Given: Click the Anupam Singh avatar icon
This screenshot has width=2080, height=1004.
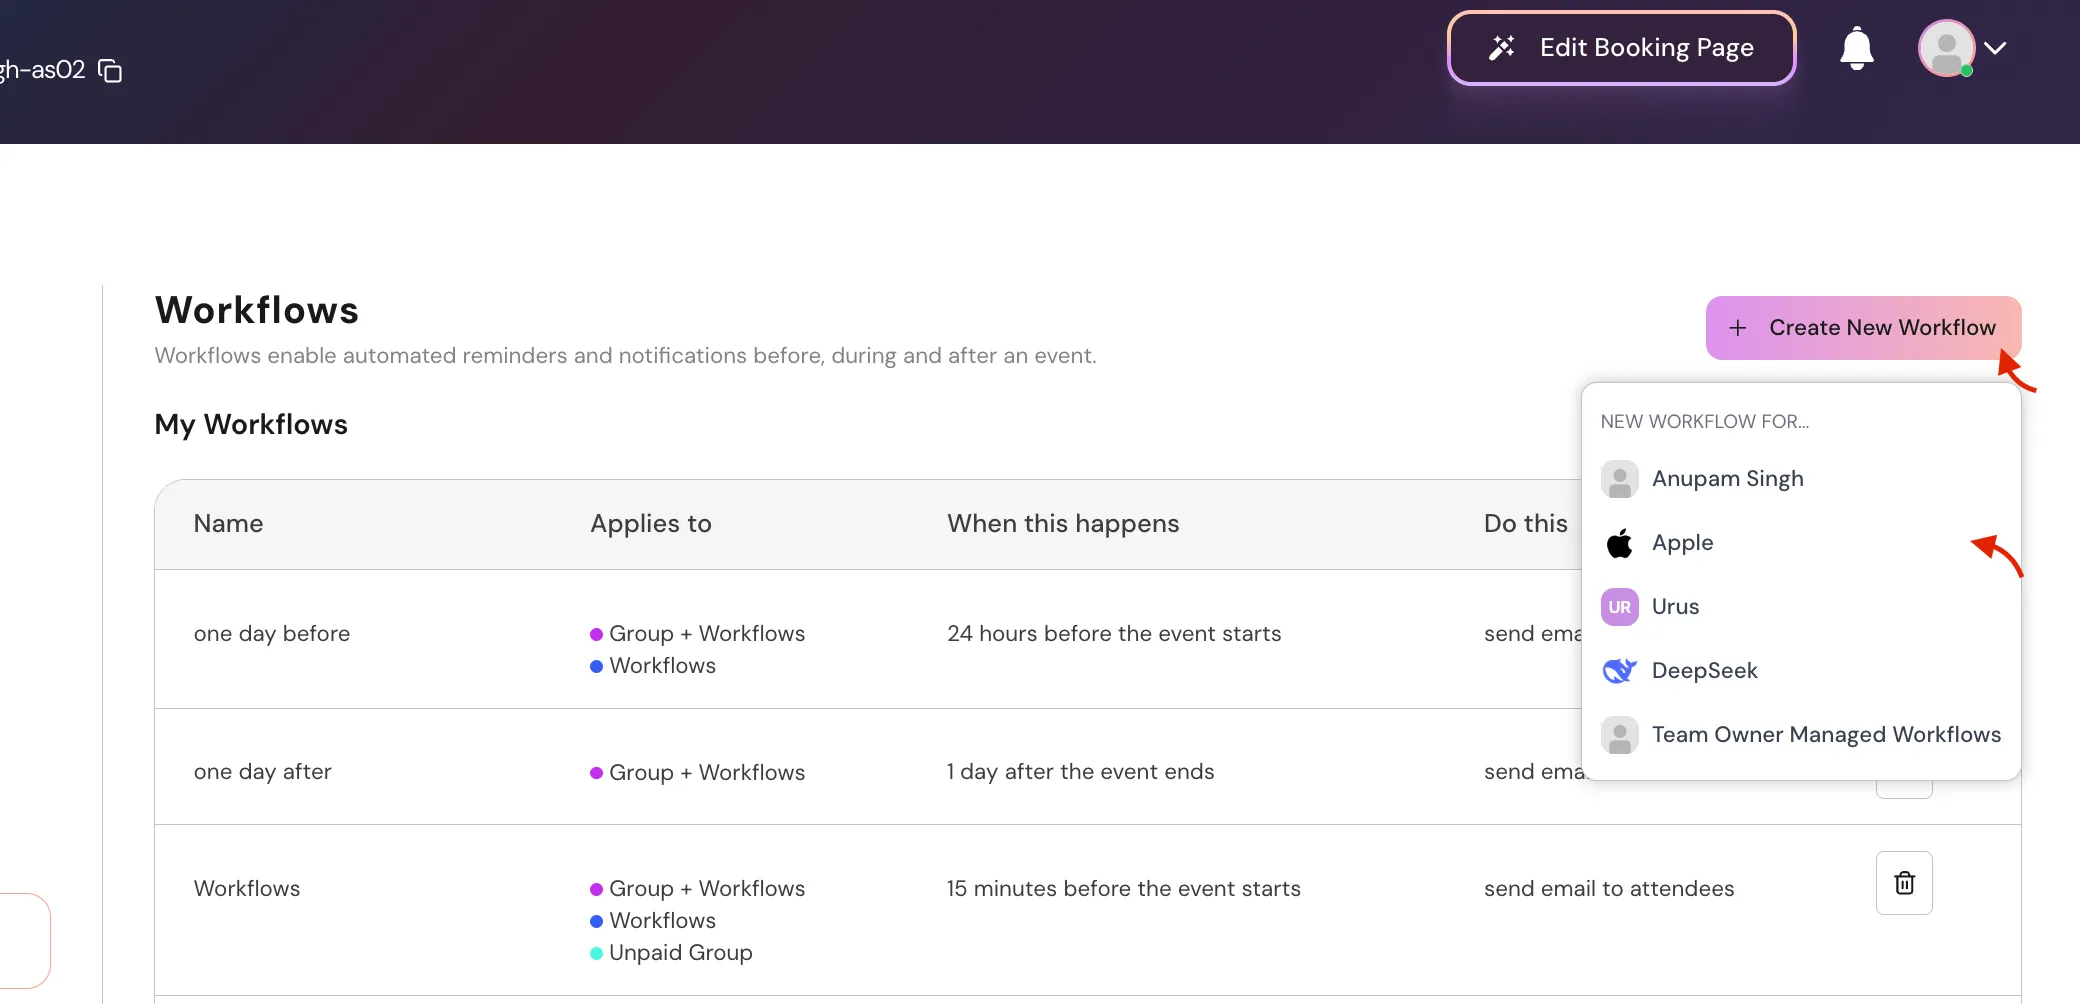Looking at the screenshot, I should point(1619,479).
